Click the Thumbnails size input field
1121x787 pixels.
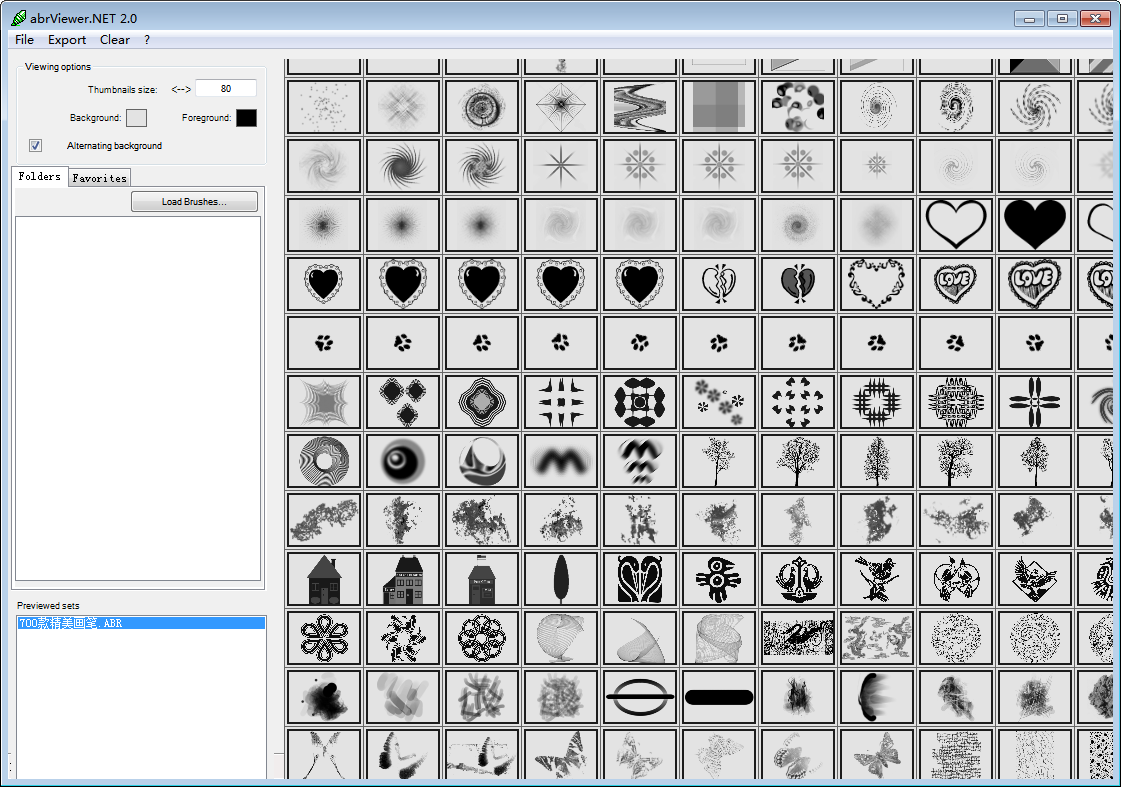click(x=225, y=89)
